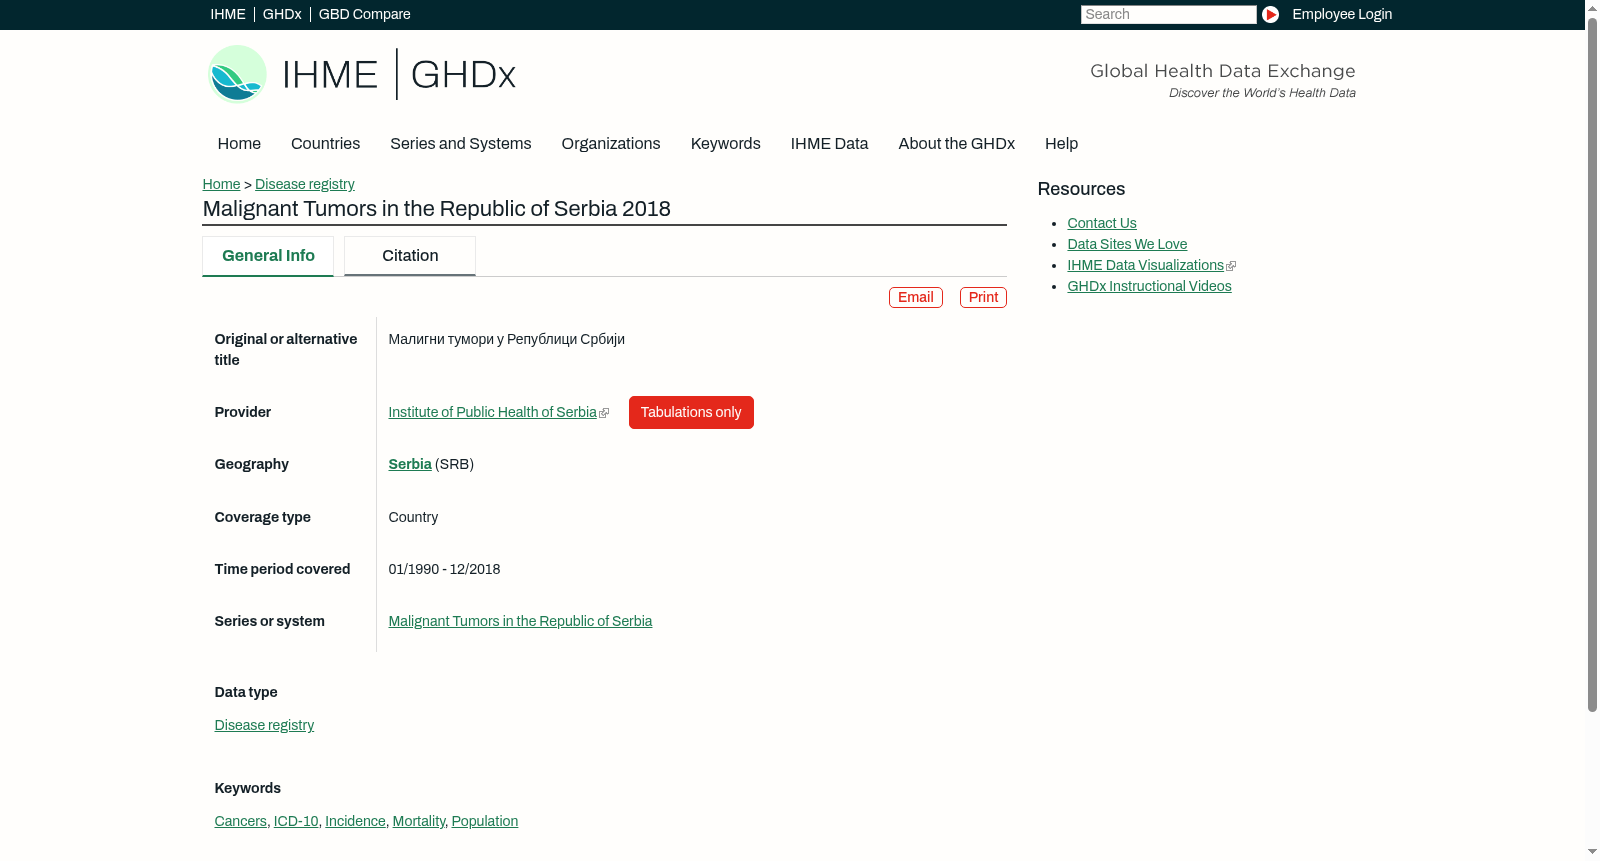
Task: Open IHME Data Visualizations link
Action: (x=1145, y=265)
